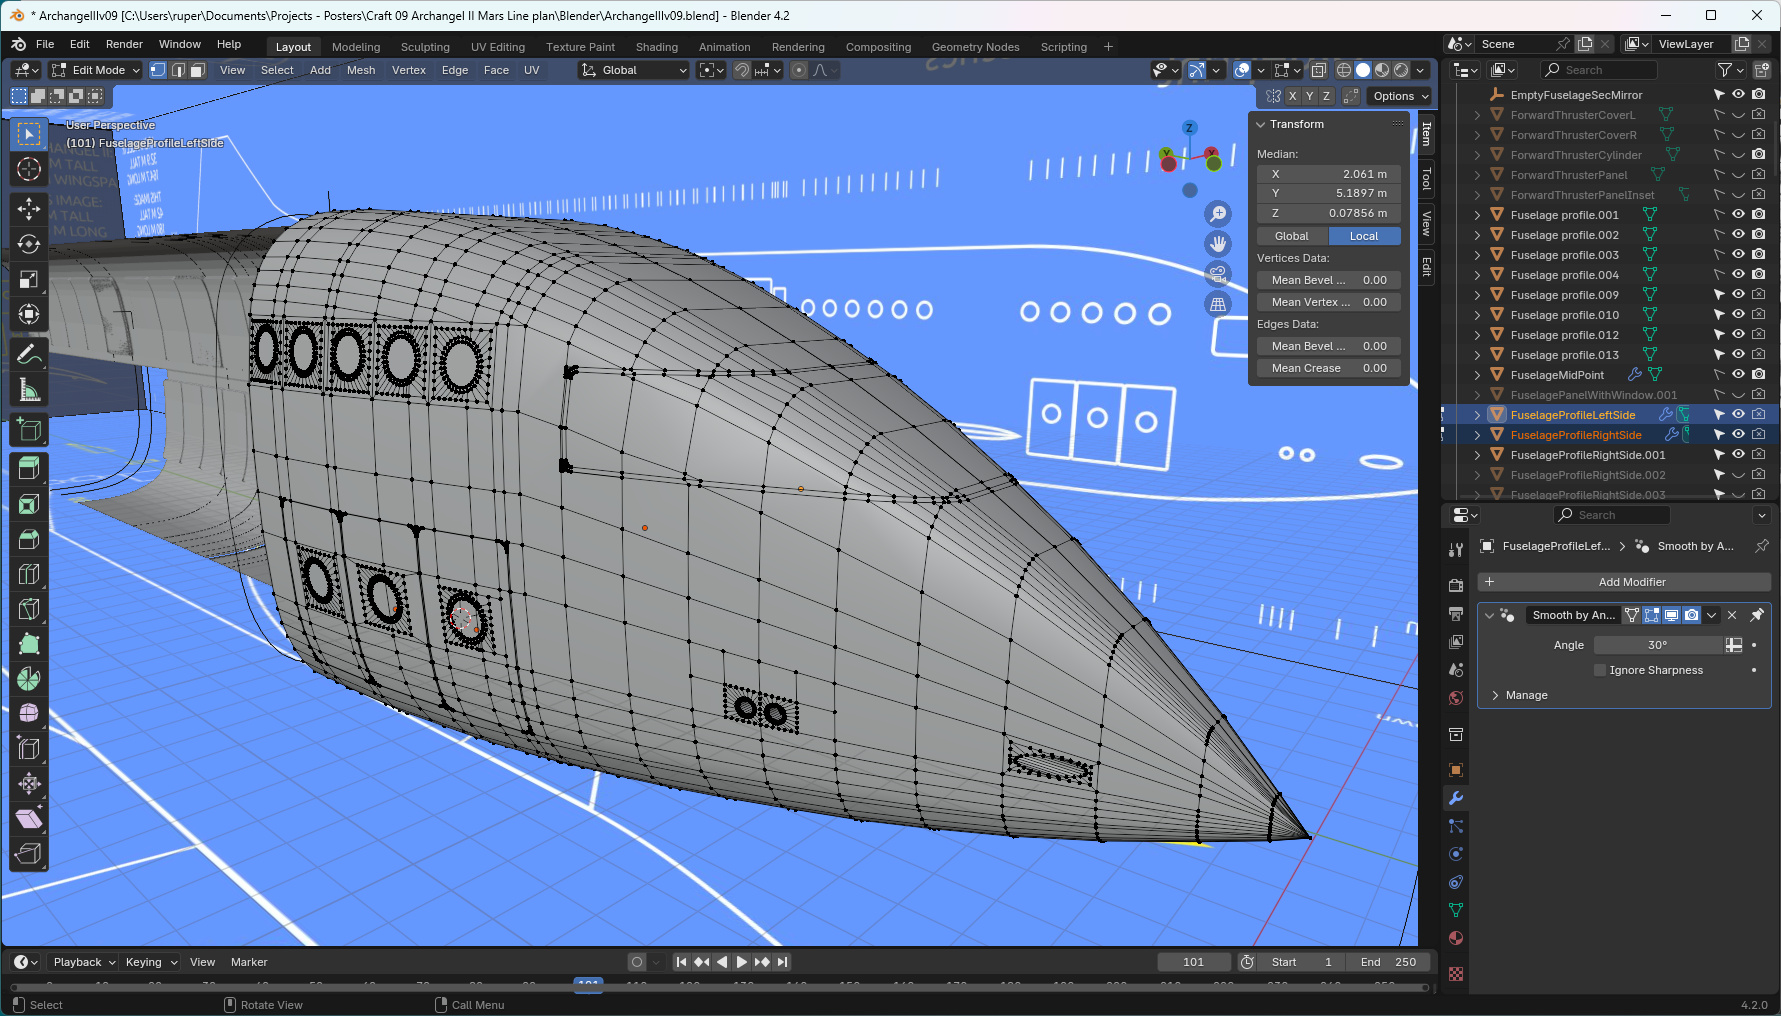Select the Inset Faces tool
Image resolution: width=1781 pixels, height=1016 pixels.
click(x=29, y=503)
